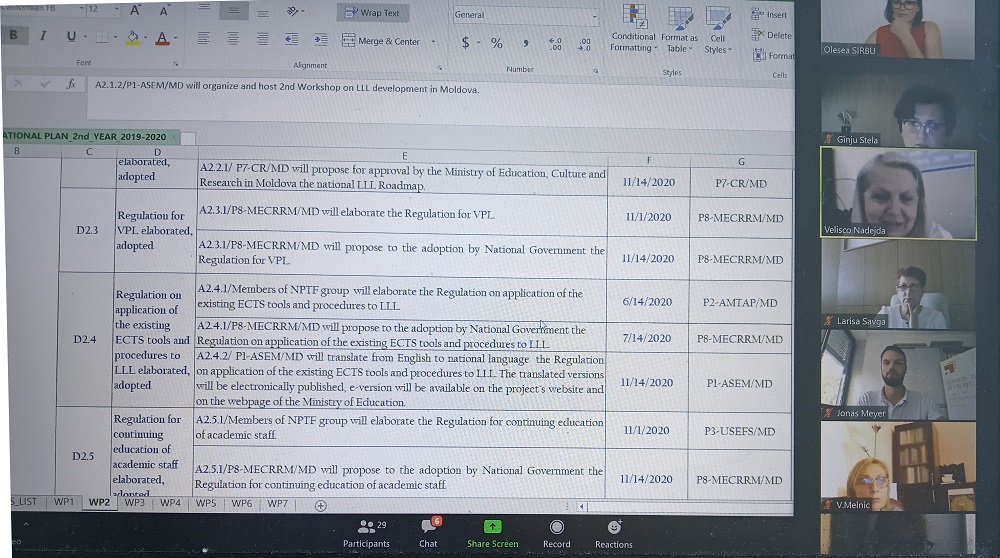Toggle Wrap Text for the cell
The image size is (1000, 558).
pos(370,13)
